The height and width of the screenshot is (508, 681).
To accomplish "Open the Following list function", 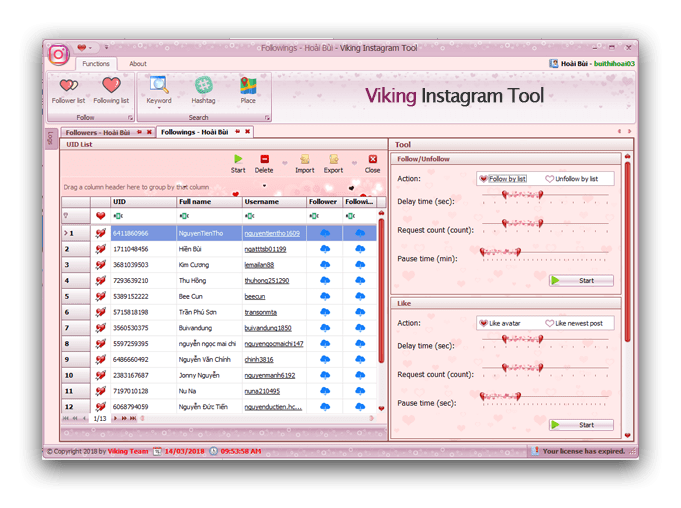I will 111,91.
